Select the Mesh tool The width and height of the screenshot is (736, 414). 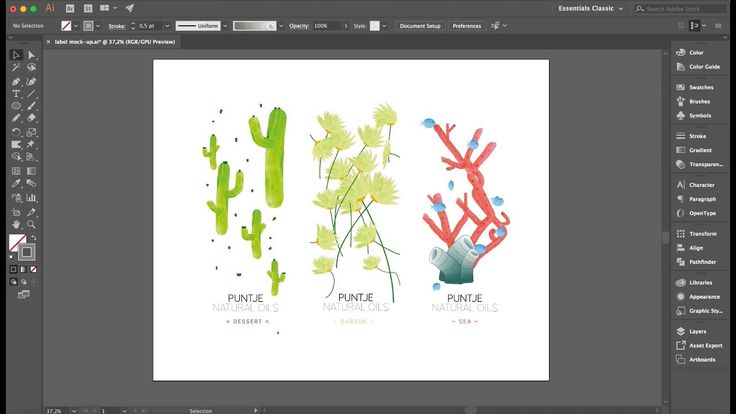[x=16, y=171]
